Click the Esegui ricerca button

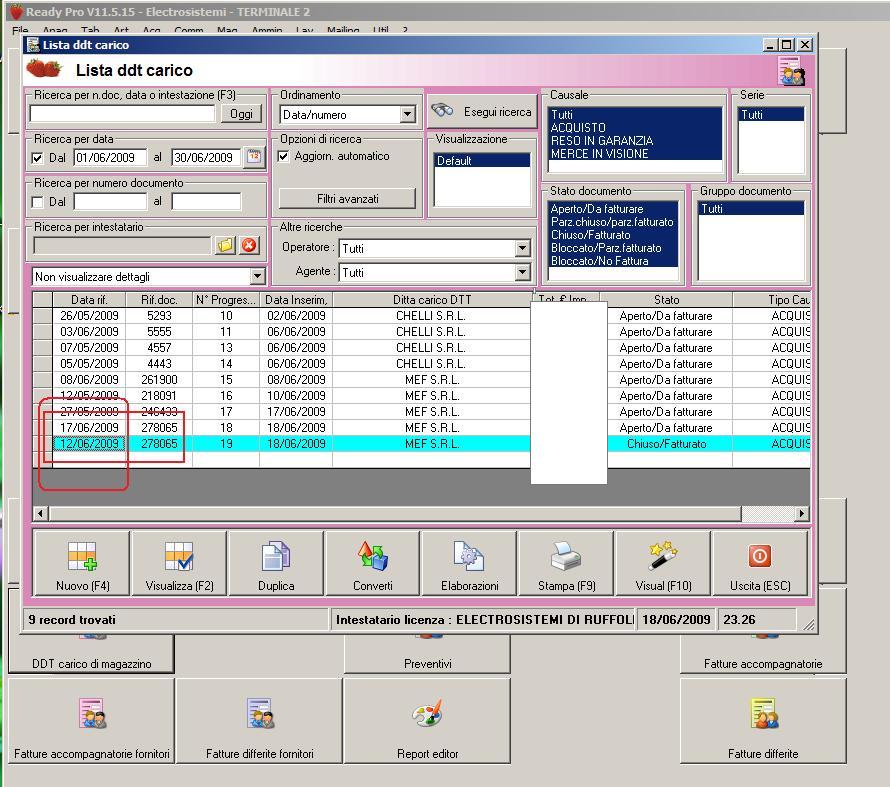click(x=482, y=112)
